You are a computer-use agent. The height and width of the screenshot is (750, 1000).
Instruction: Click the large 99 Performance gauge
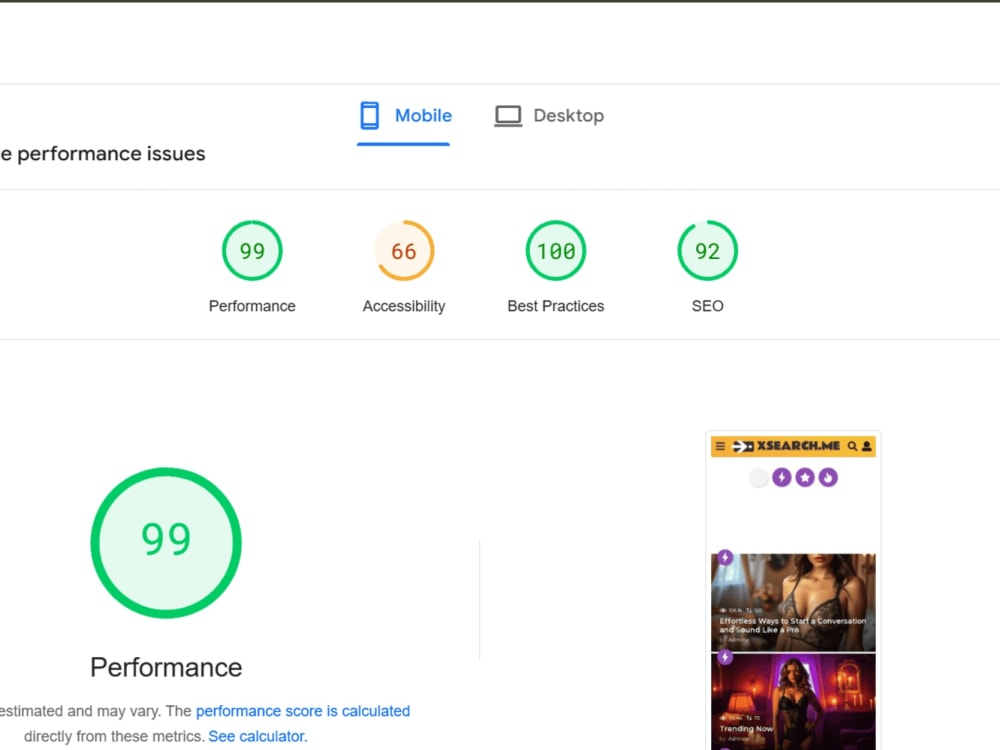pyautogui.click(x=166, y=543)
